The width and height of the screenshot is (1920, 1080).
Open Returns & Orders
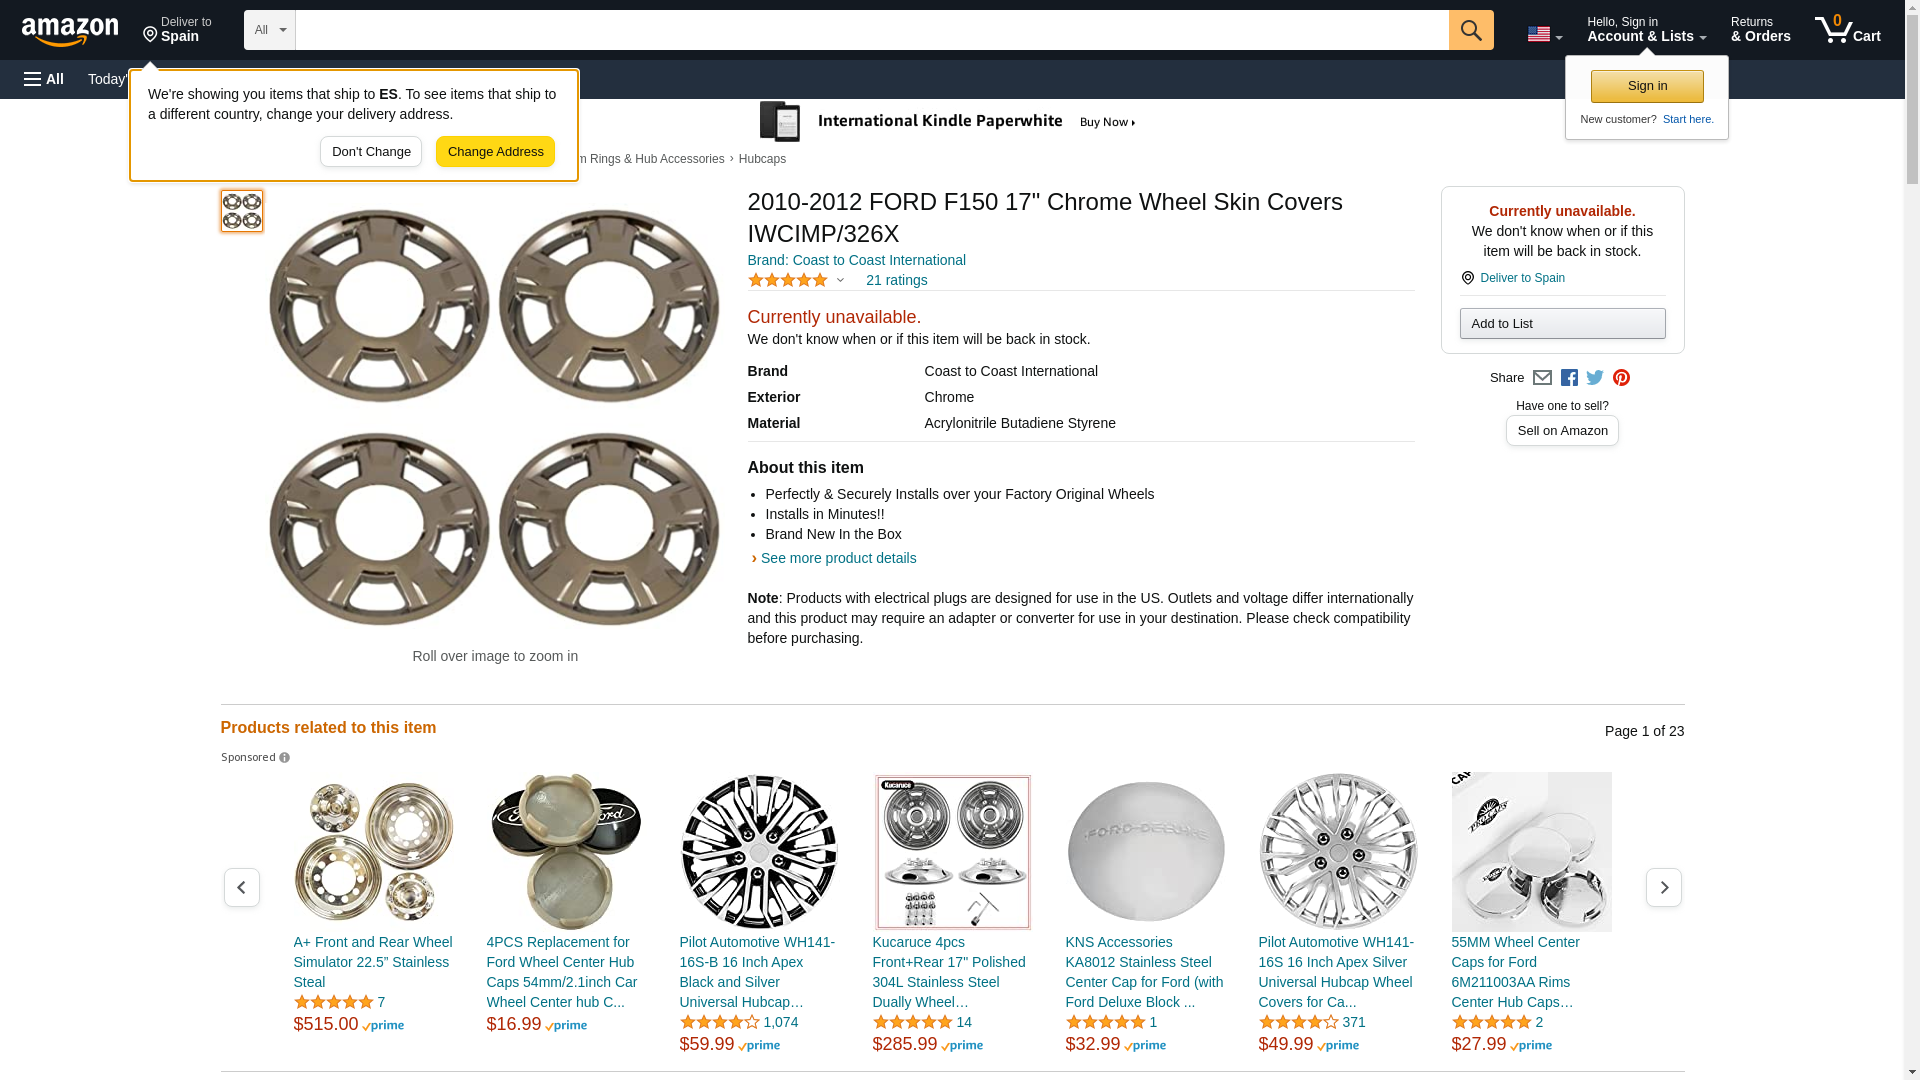[x=1760, y=30]
